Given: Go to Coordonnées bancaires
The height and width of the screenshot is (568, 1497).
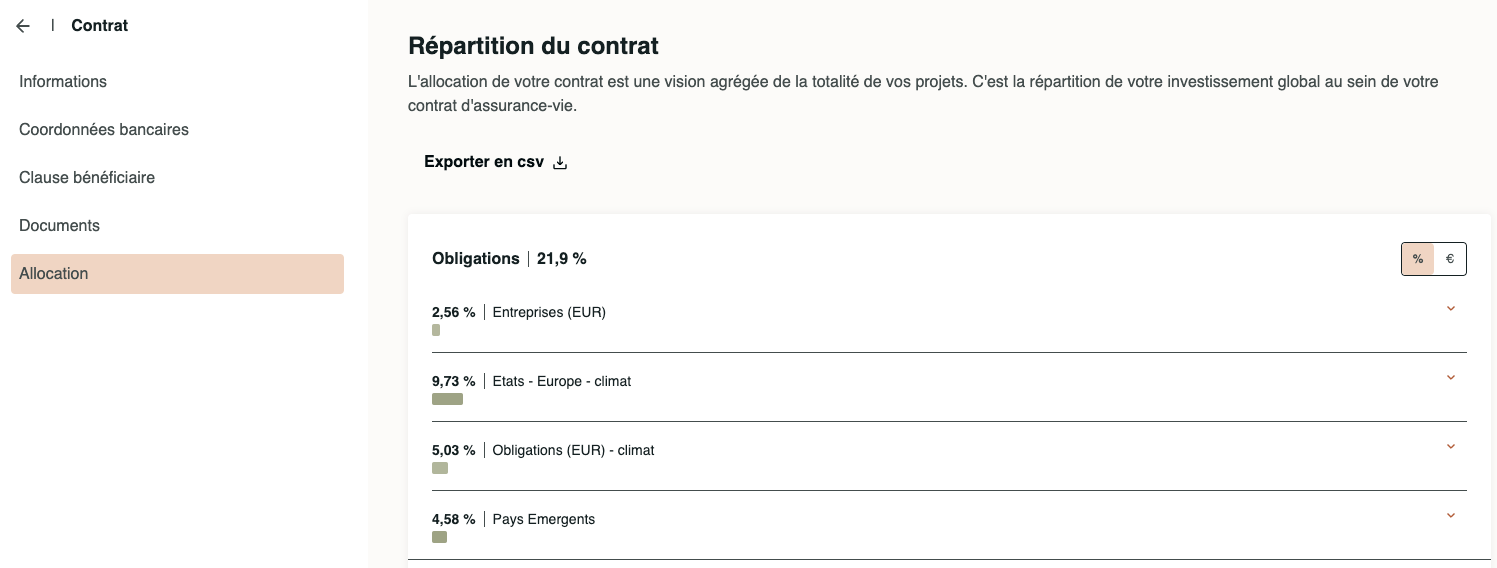Looking at the screenshot, I should click(104, 130).
